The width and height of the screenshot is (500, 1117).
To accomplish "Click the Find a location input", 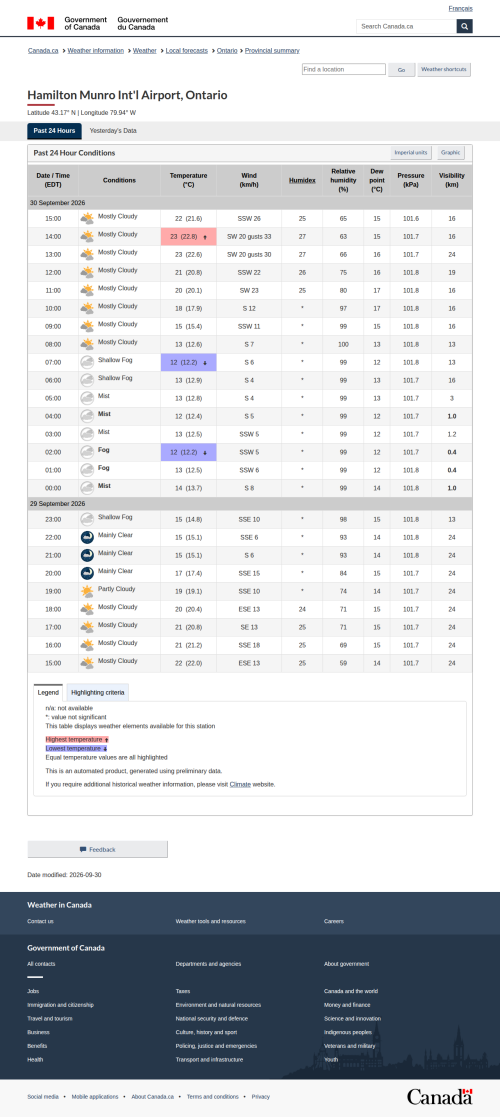I will point(343,69).
